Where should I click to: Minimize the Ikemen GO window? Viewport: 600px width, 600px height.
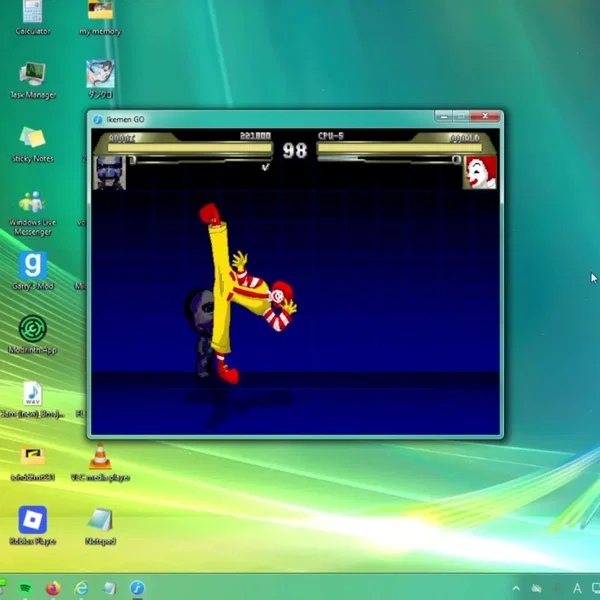[x=443, y=116]
